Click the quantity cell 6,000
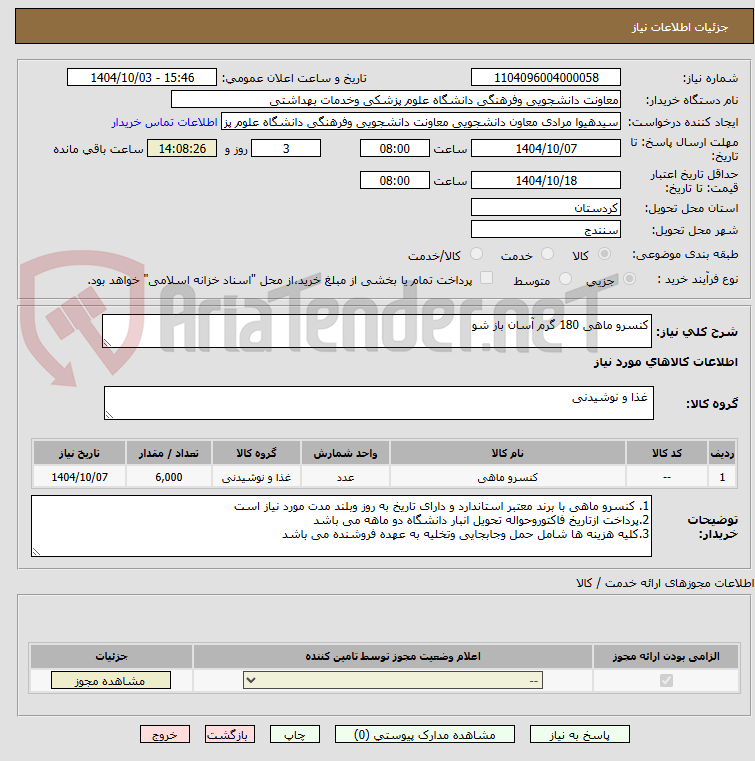This screenshot has width=755, height=761. click(169, 477)
